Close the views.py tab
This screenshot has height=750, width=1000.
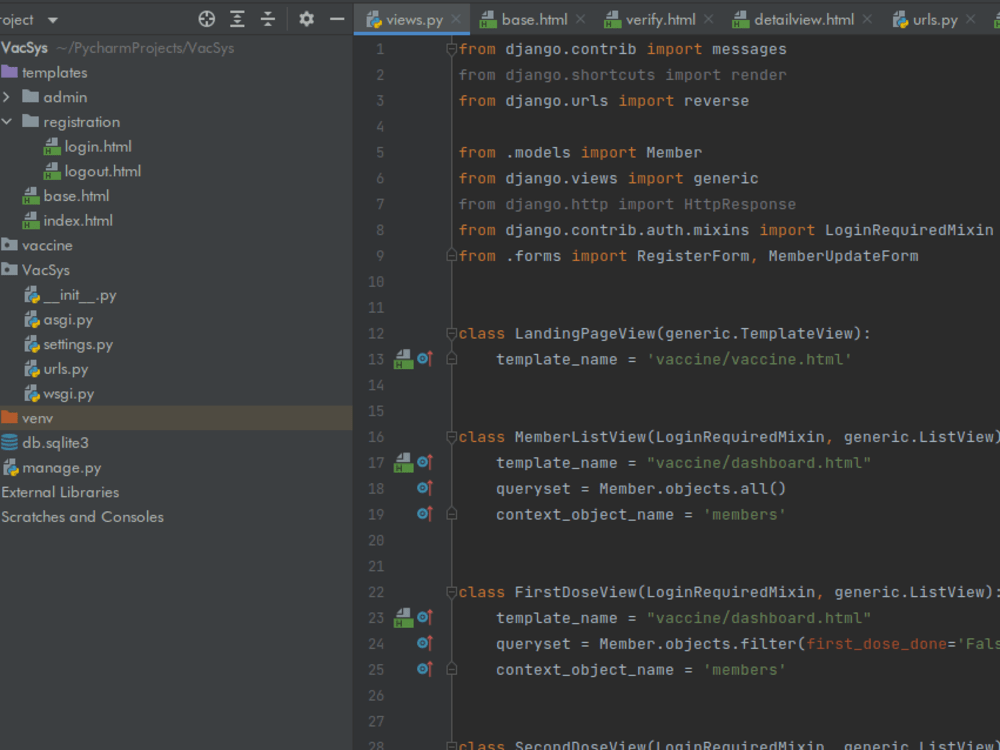tap(456, 19)
